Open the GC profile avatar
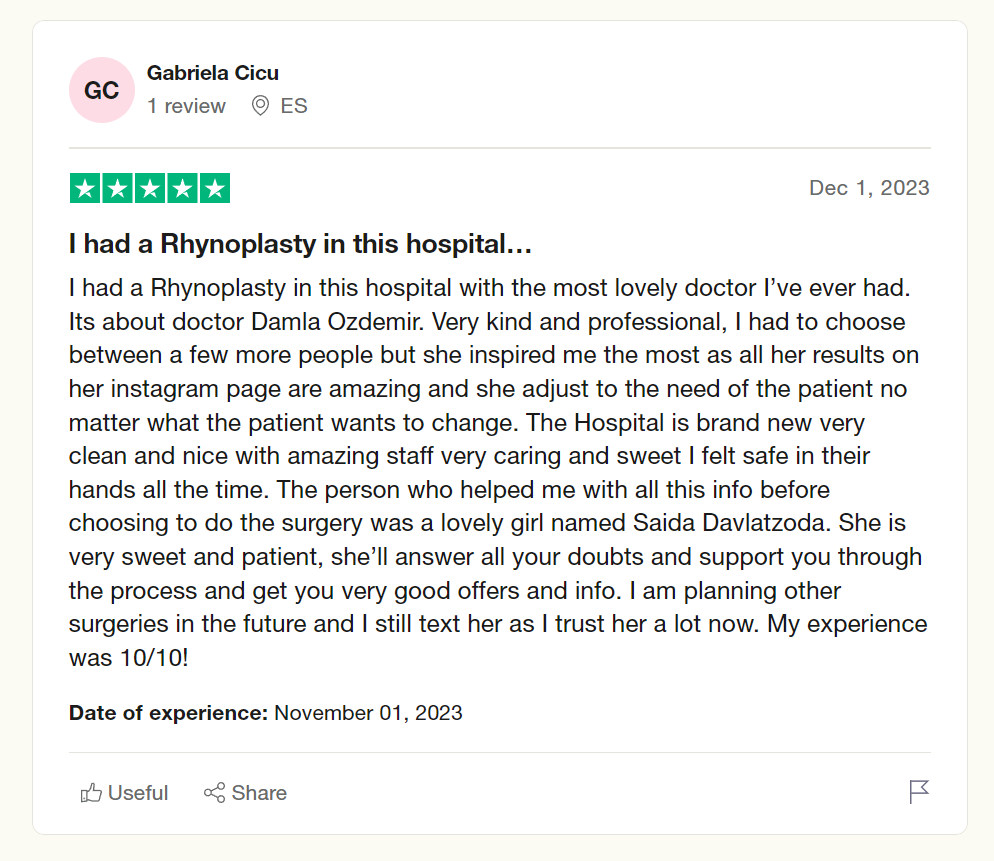This screenshot has width=994, height=861. coord(101,90)
